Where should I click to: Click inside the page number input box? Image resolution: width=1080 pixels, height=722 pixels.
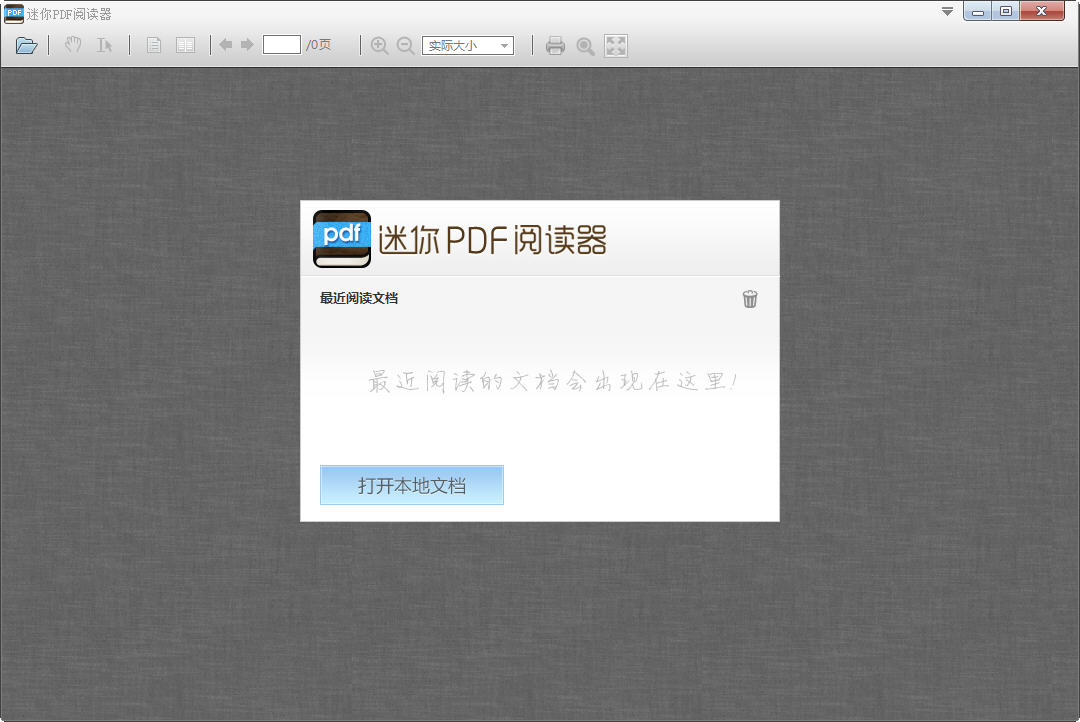point(282,44)
